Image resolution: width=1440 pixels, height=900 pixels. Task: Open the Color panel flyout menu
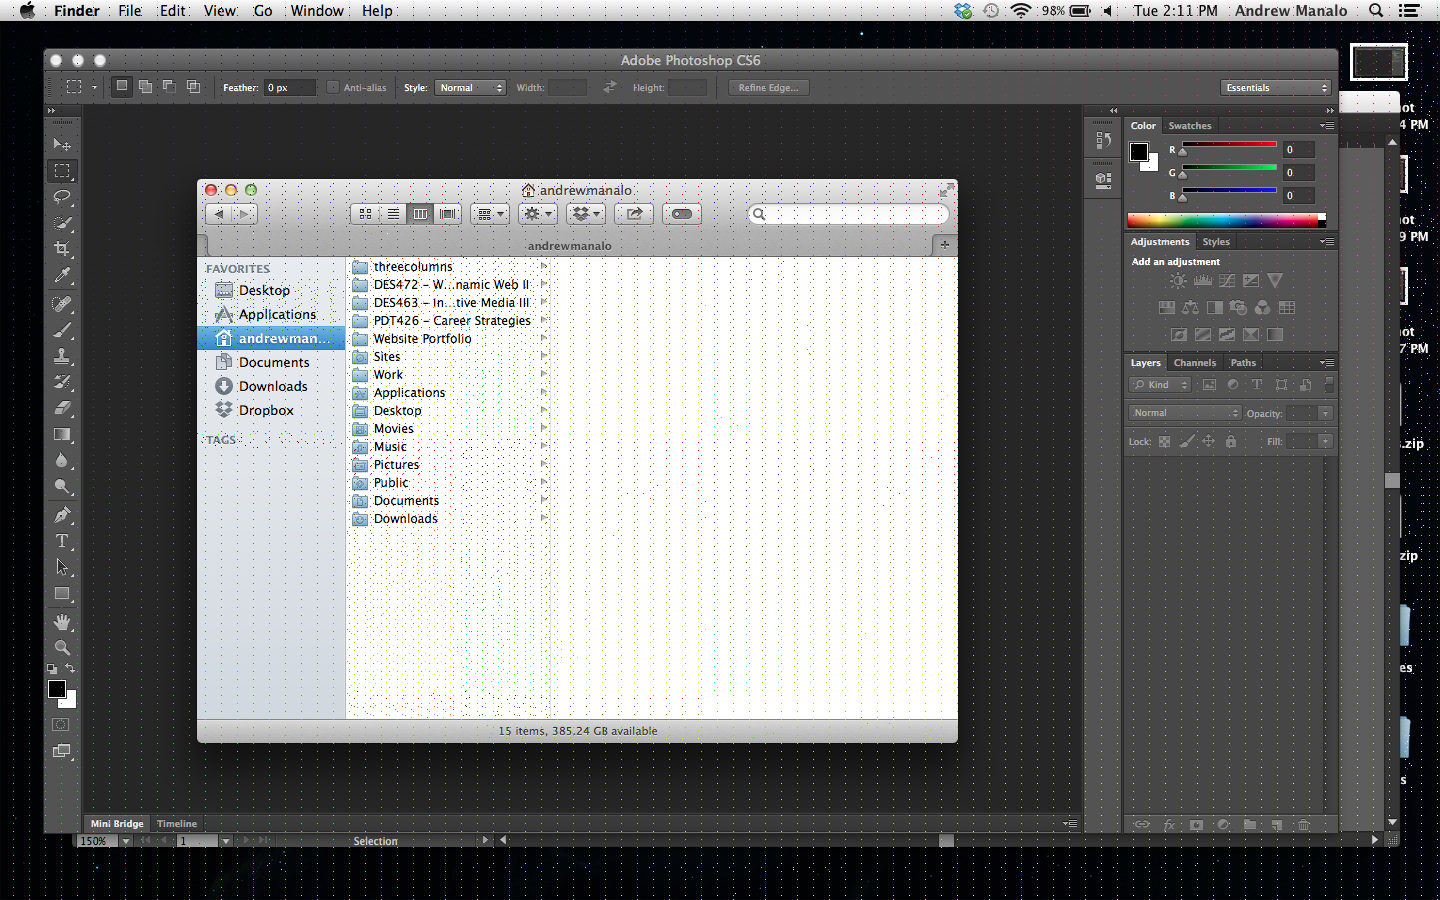pos(1327,126)
